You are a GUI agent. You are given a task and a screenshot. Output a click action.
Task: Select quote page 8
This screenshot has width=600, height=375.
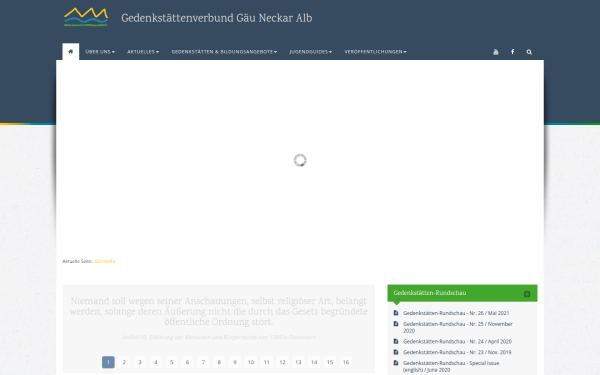coord(219,362)
